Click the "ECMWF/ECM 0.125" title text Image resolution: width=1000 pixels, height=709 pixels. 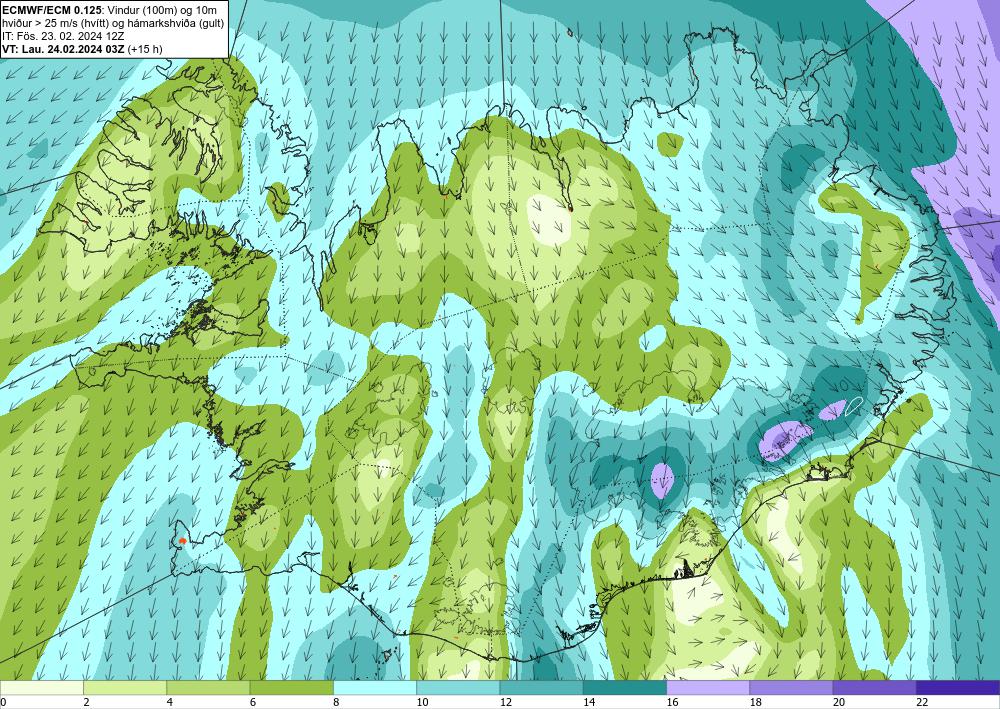[50, 10]
